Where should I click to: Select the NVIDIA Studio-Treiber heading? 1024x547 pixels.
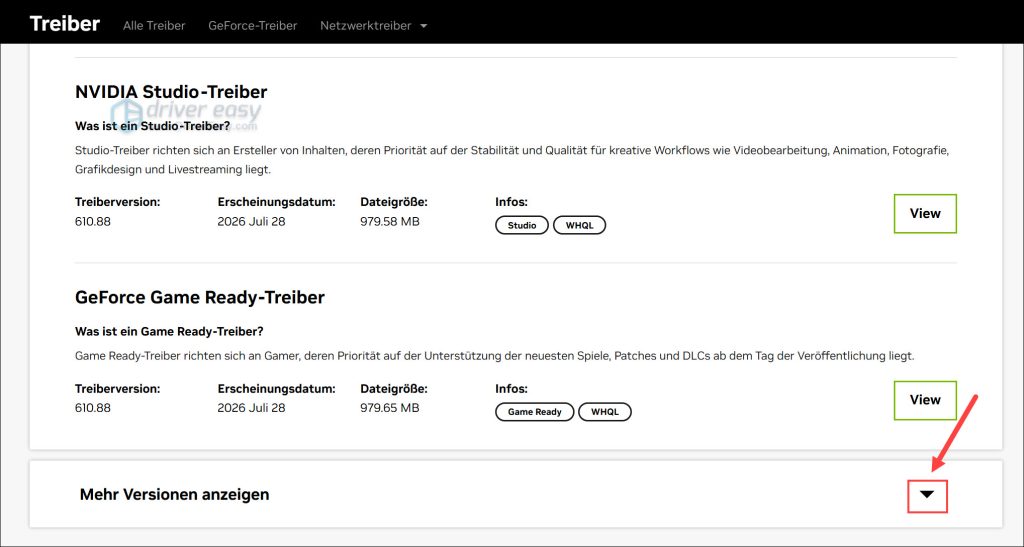coord(171,92)
